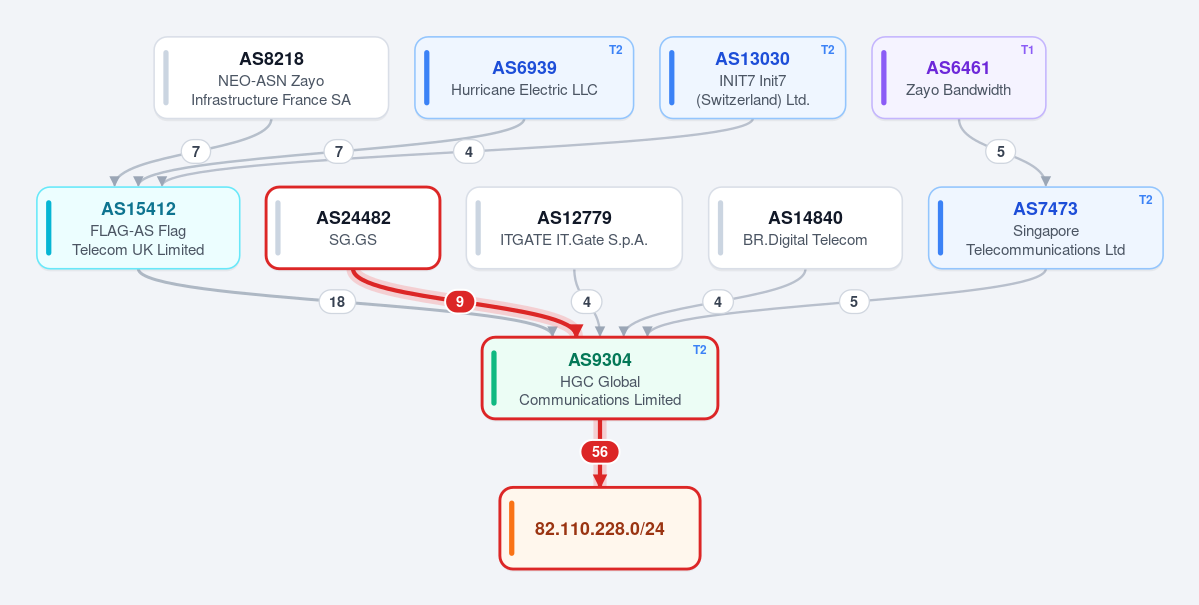Open the AS6461 Zayo Bandwidth node

pyautogui.click(x=958, y=78)
